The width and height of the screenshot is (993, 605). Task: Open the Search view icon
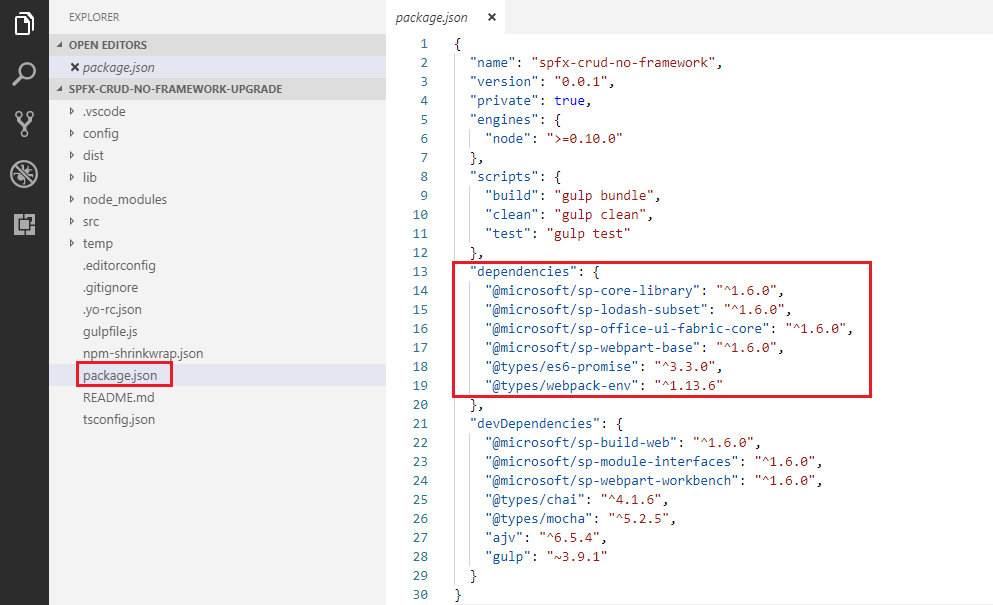(x=24, y=74)
